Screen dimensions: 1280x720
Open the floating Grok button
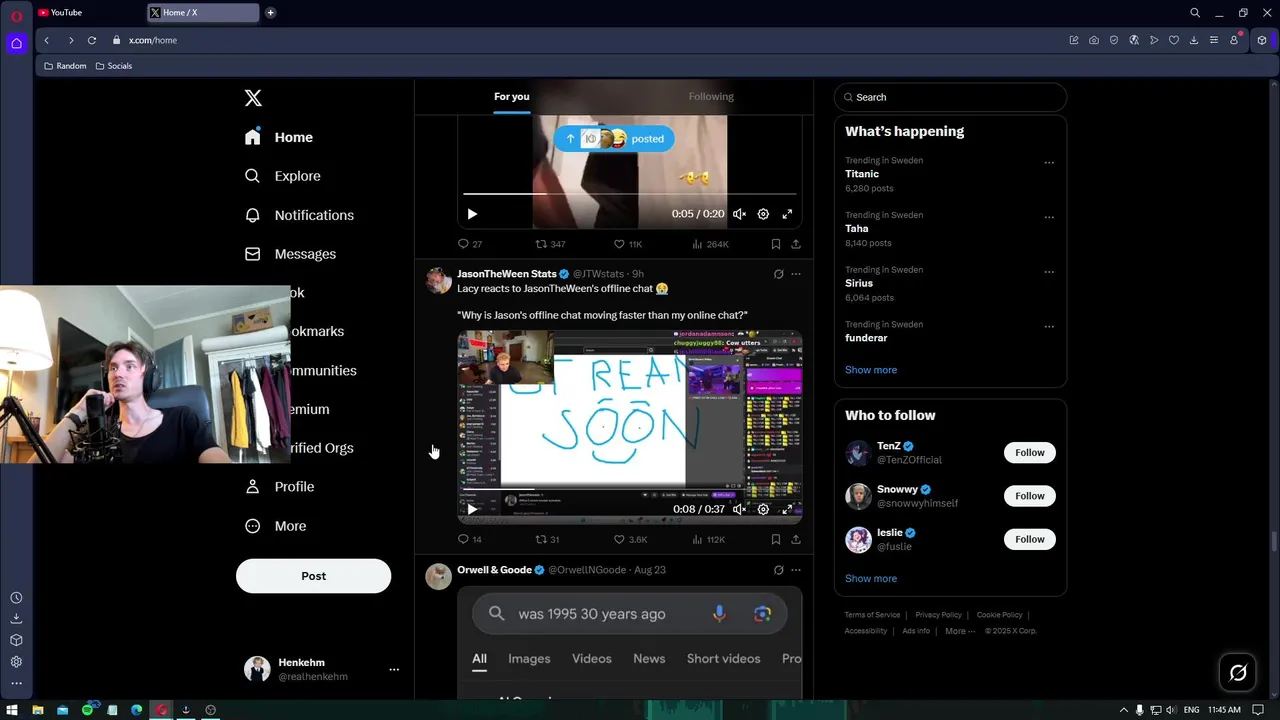(x=1238, y=673)
